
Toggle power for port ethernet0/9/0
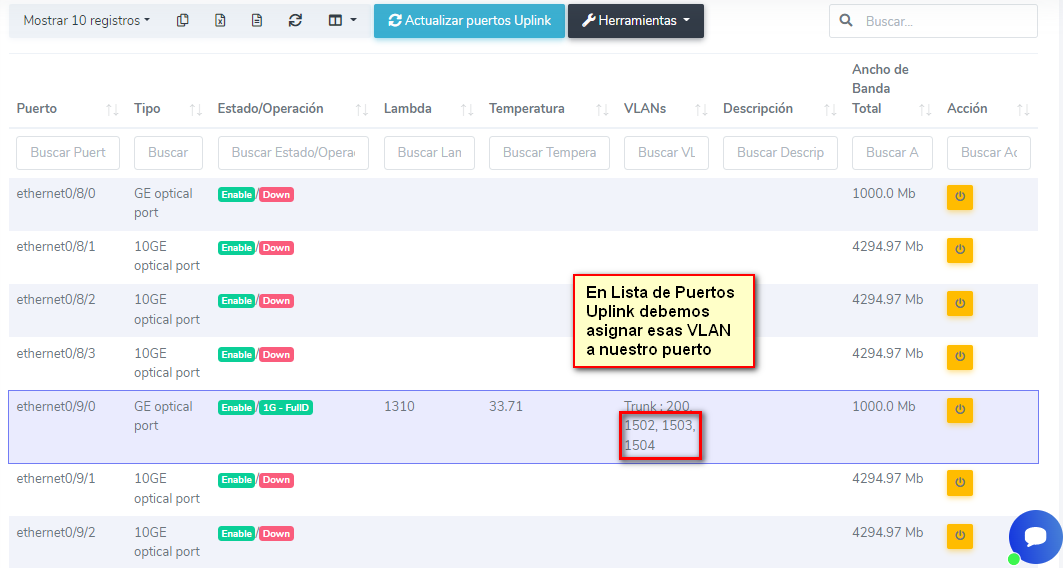tap(959, 410)
